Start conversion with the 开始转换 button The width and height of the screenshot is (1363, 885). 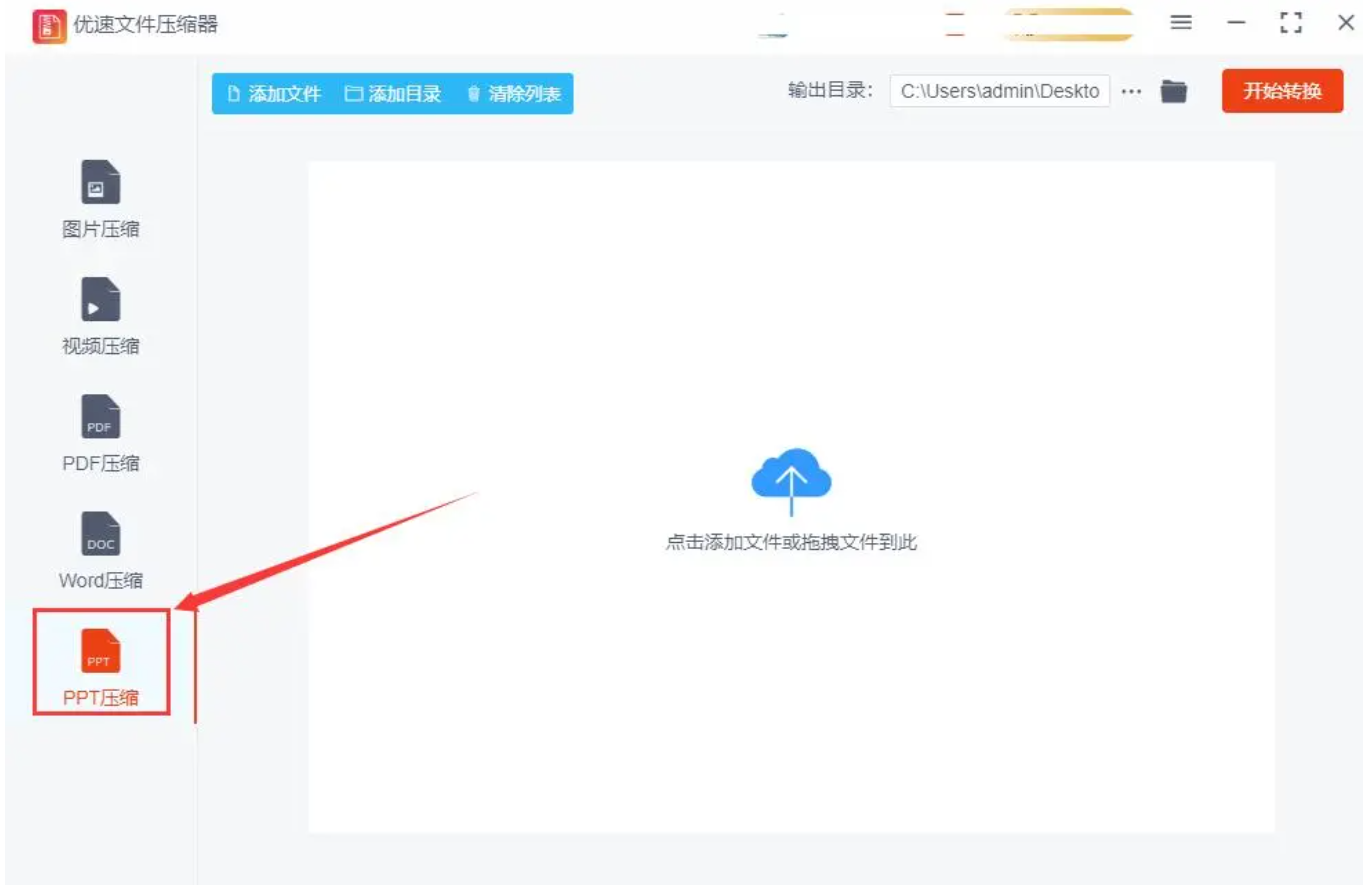(x=1282, y=91)
